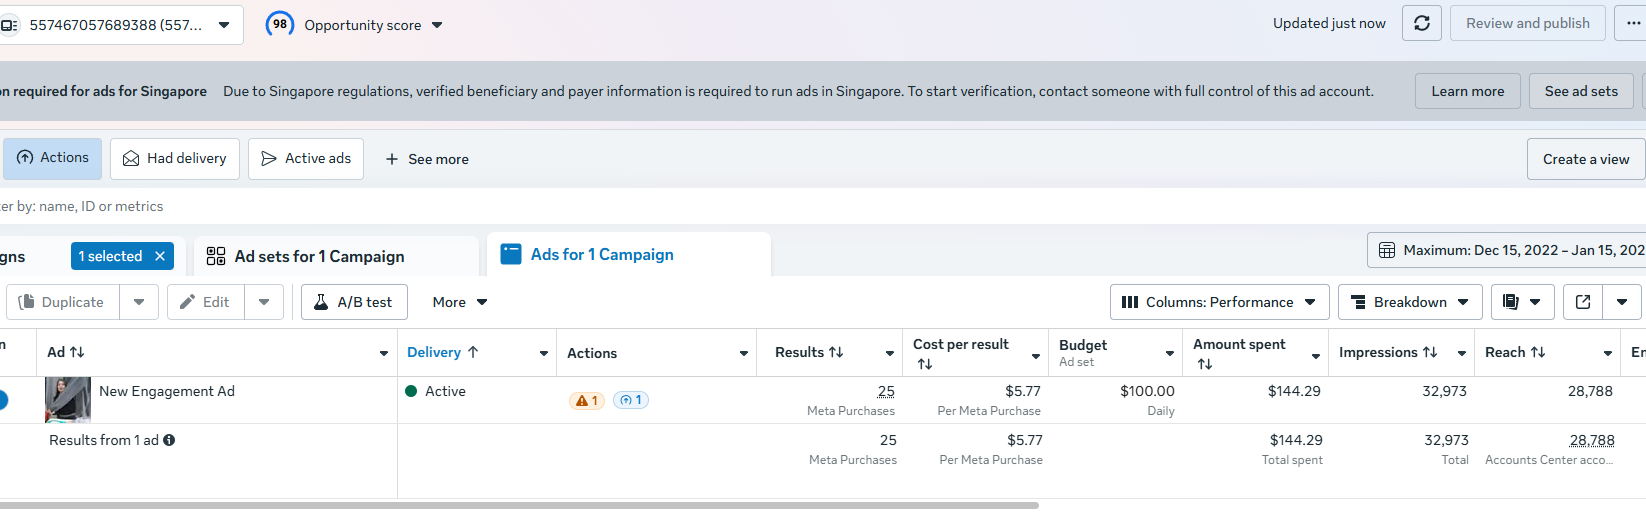This screenshot has height=512, width=1646.
Task: Expand the Columns: Performance dropdown
Action: (1219, 302)
